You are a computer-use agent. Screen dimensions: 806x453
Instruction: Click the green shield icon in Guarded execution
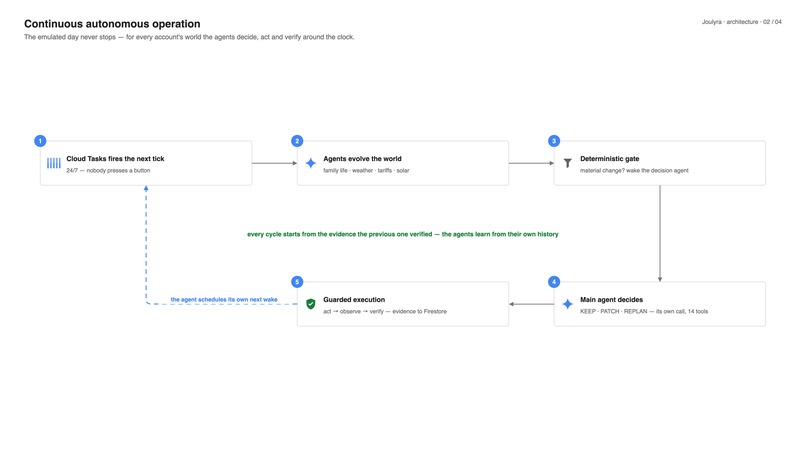310,304
